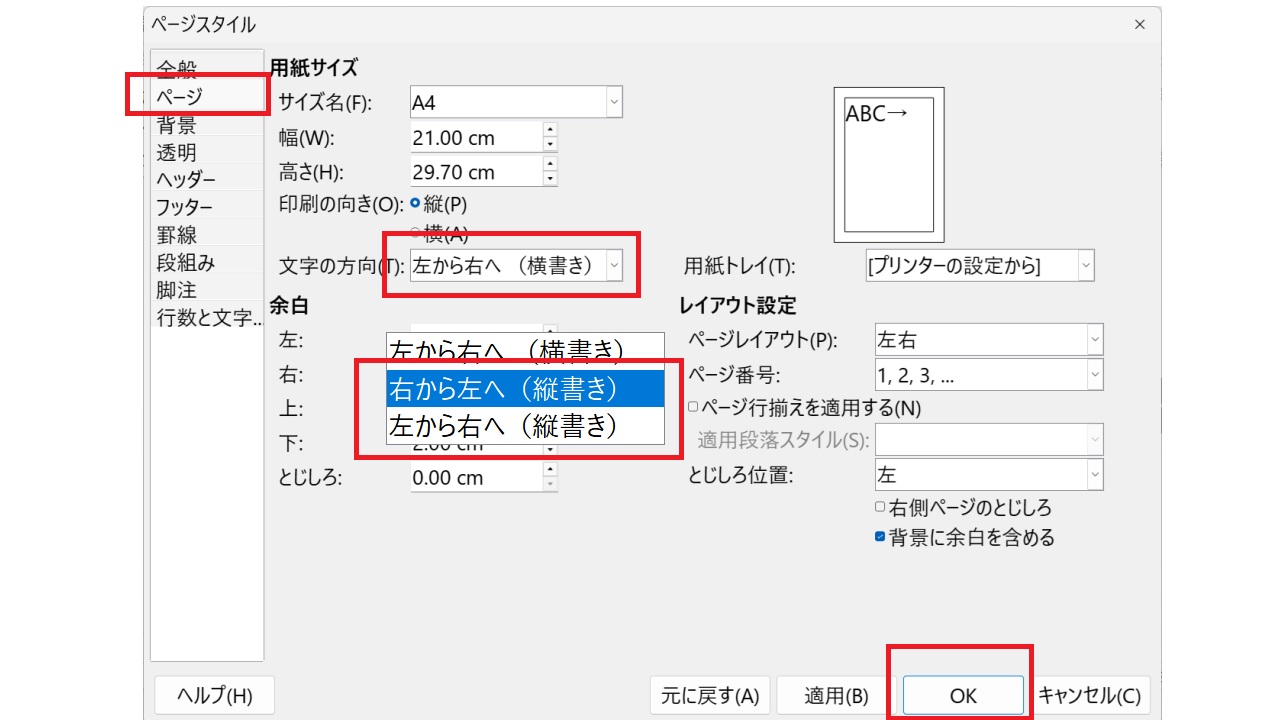The image size is (1280, 720).
Task: Click the 高さ input field
Action: [x=475, y=173]
